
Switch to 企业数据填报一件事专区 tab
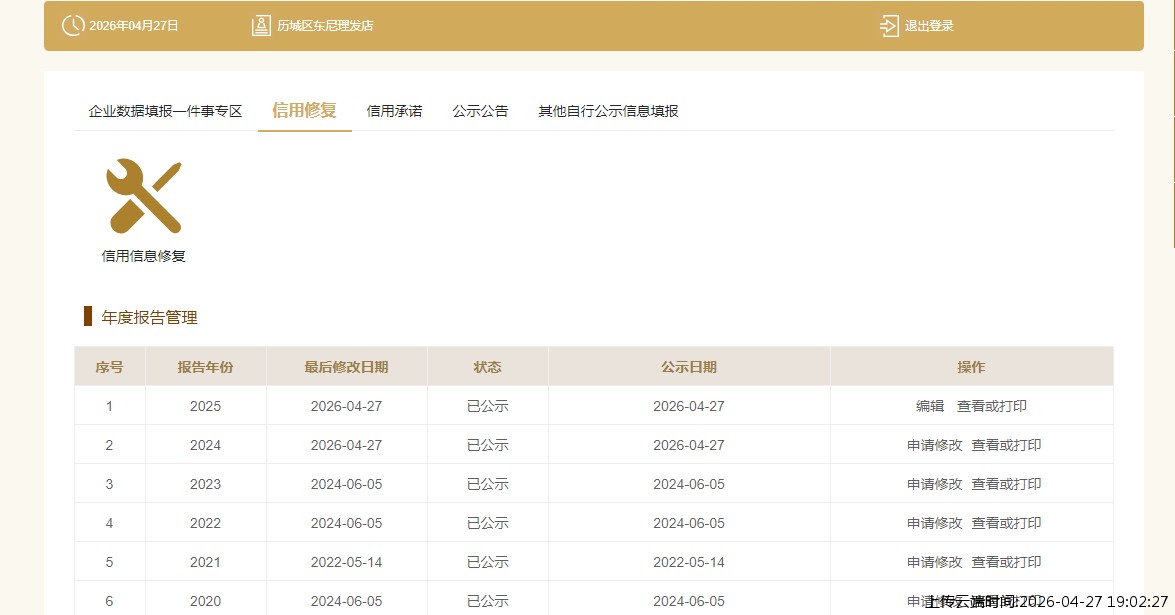[x=166, y=111]
